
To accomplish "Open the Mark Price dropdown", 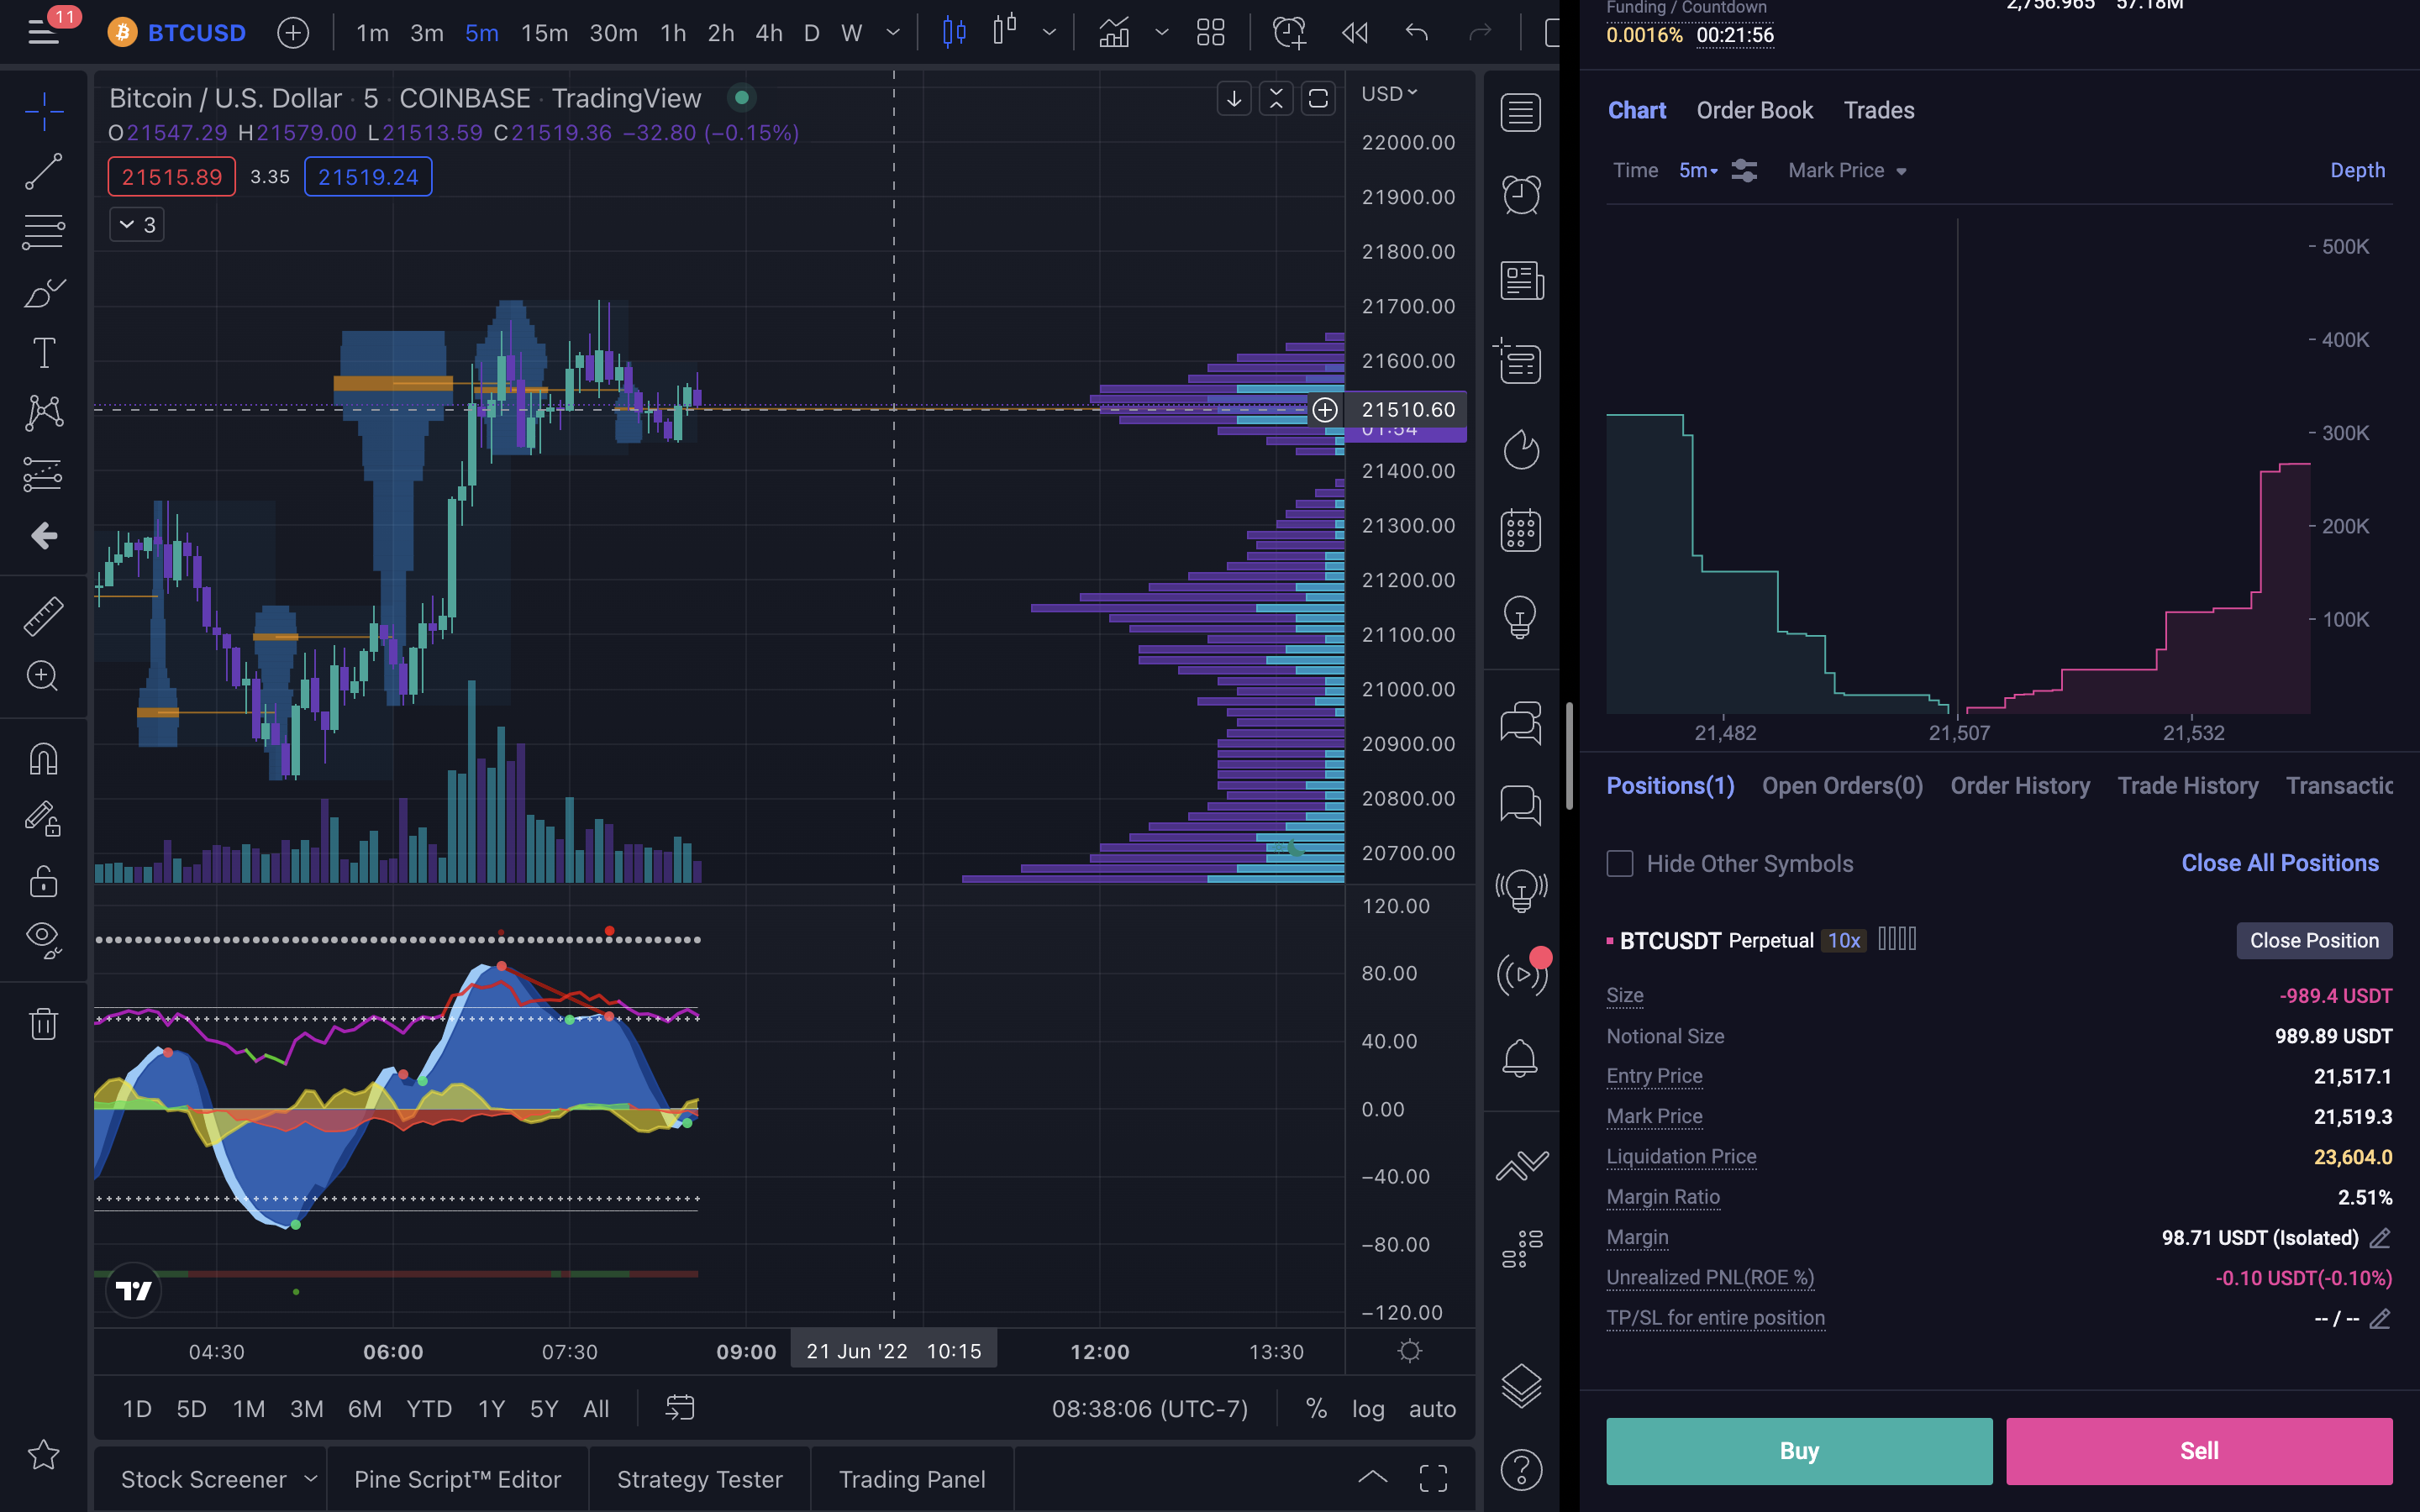I will [1847, 171].
